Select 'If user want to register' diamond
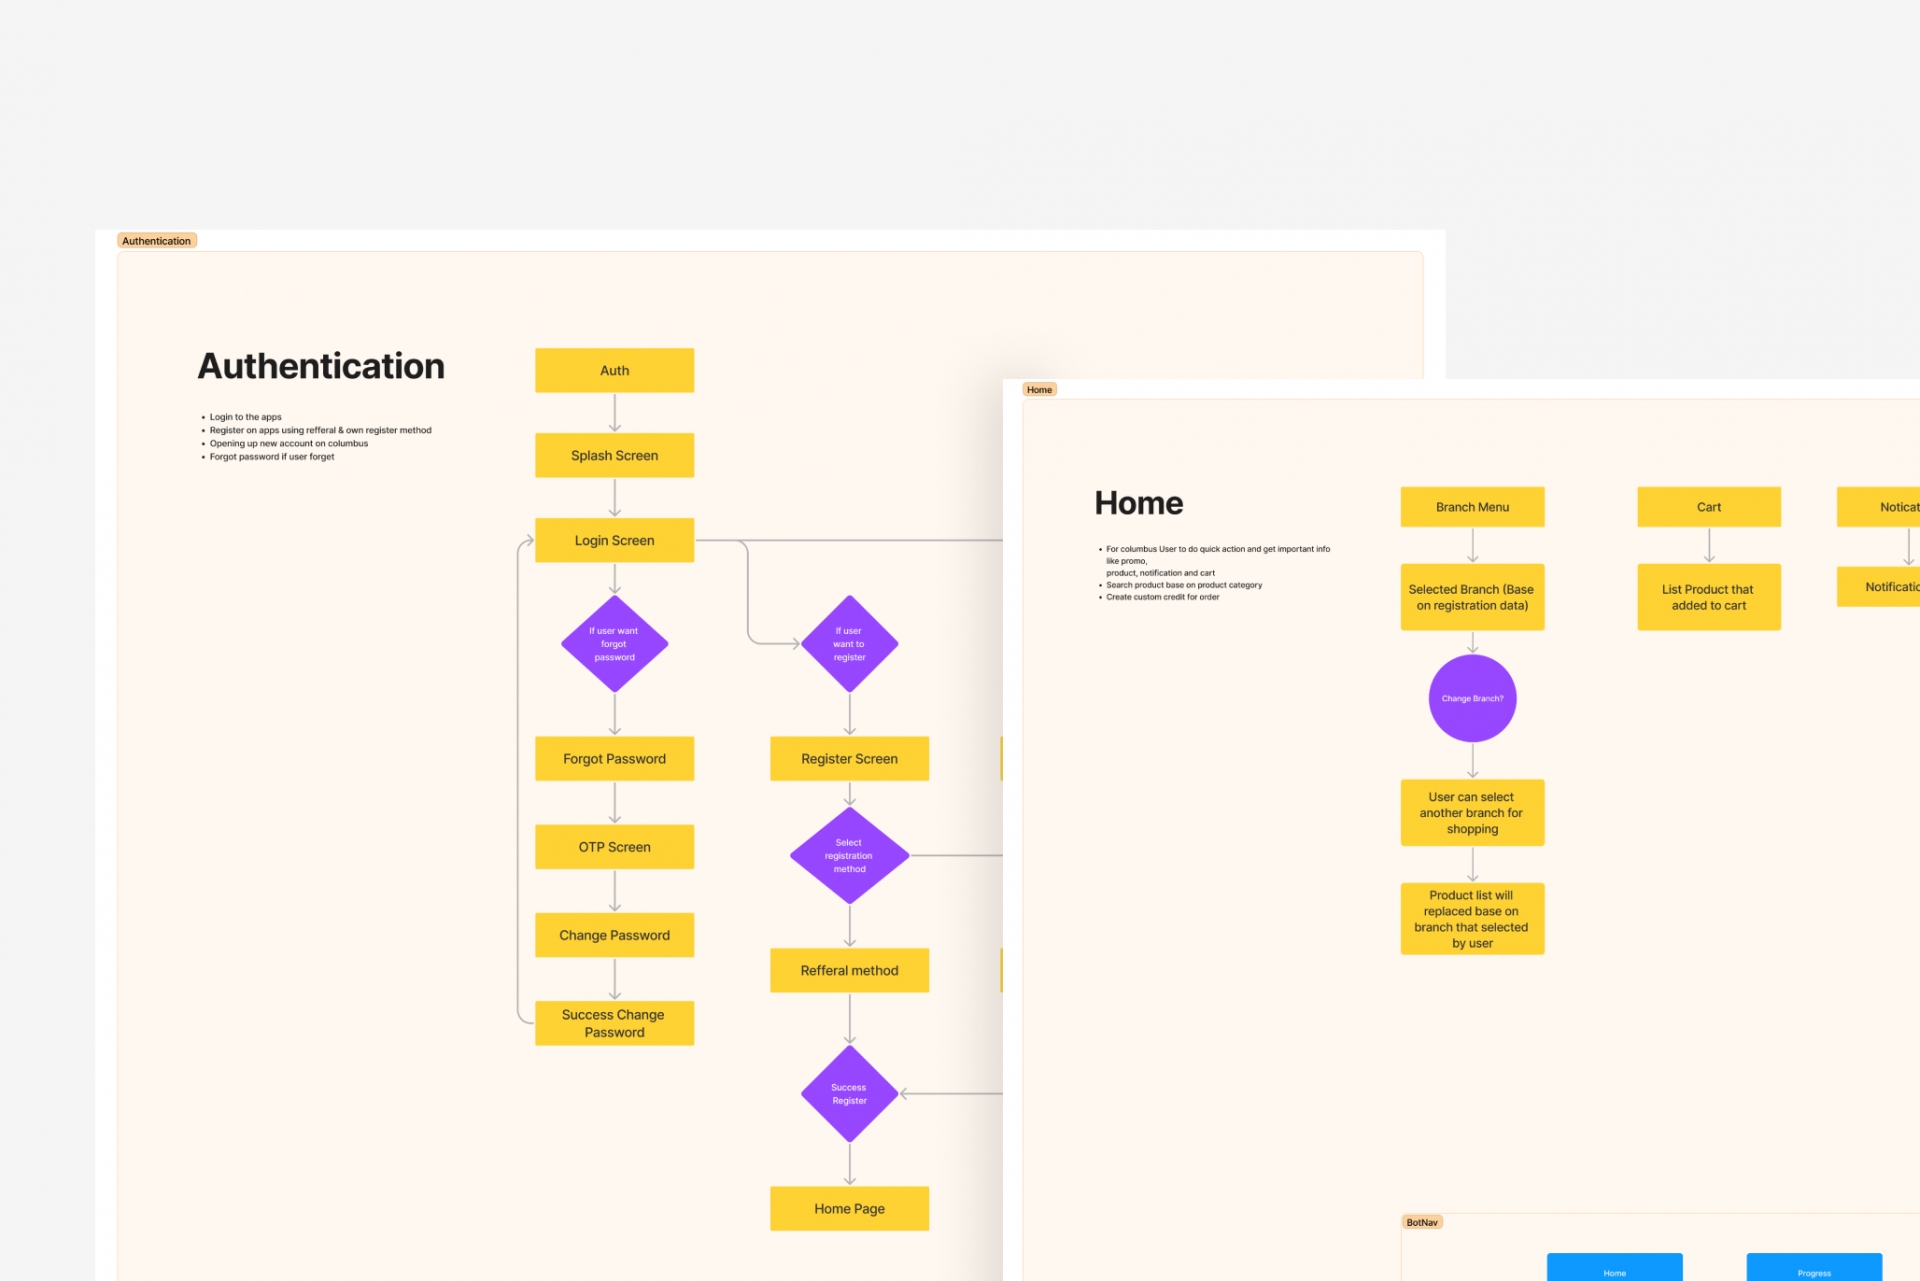1920x1281 pixels. point(849,644)
